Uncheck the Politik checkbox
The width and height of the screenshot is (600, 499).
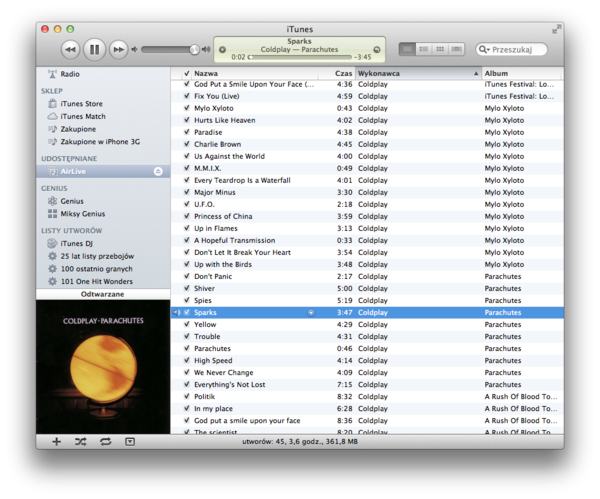tap(186, 396)
